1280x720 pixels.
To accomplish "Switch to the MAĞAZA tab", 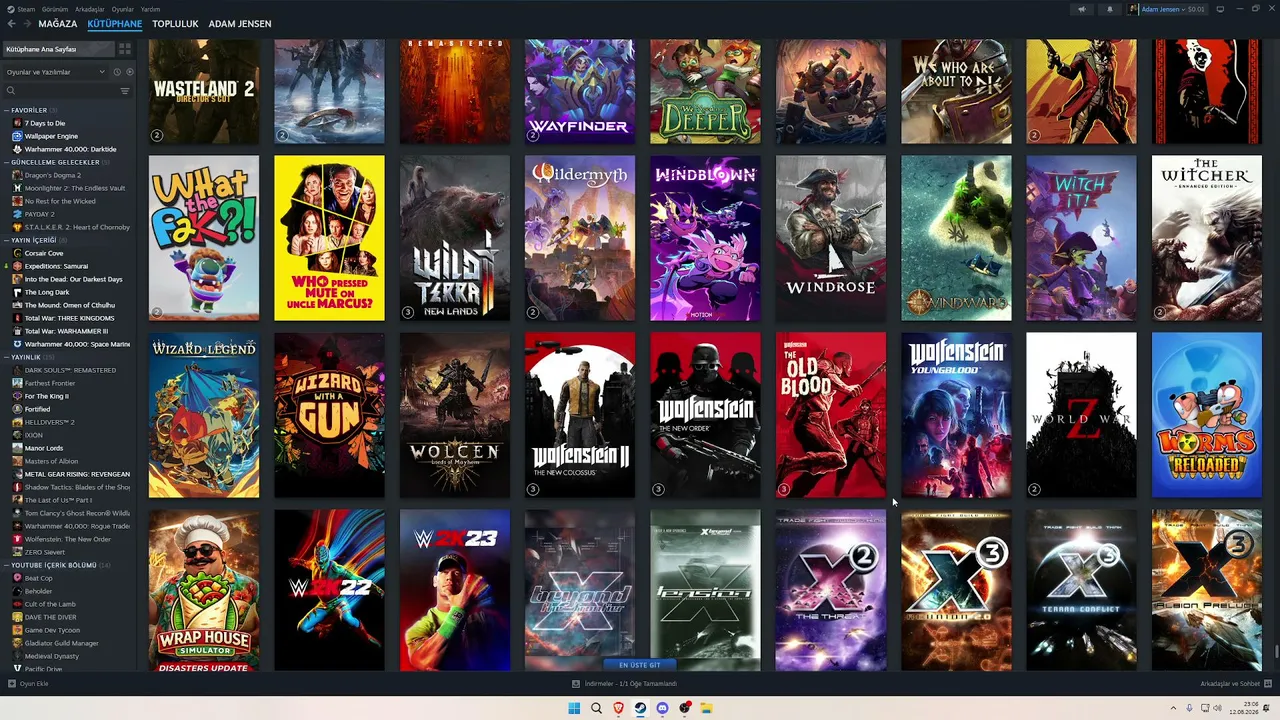I will point(58,24).
